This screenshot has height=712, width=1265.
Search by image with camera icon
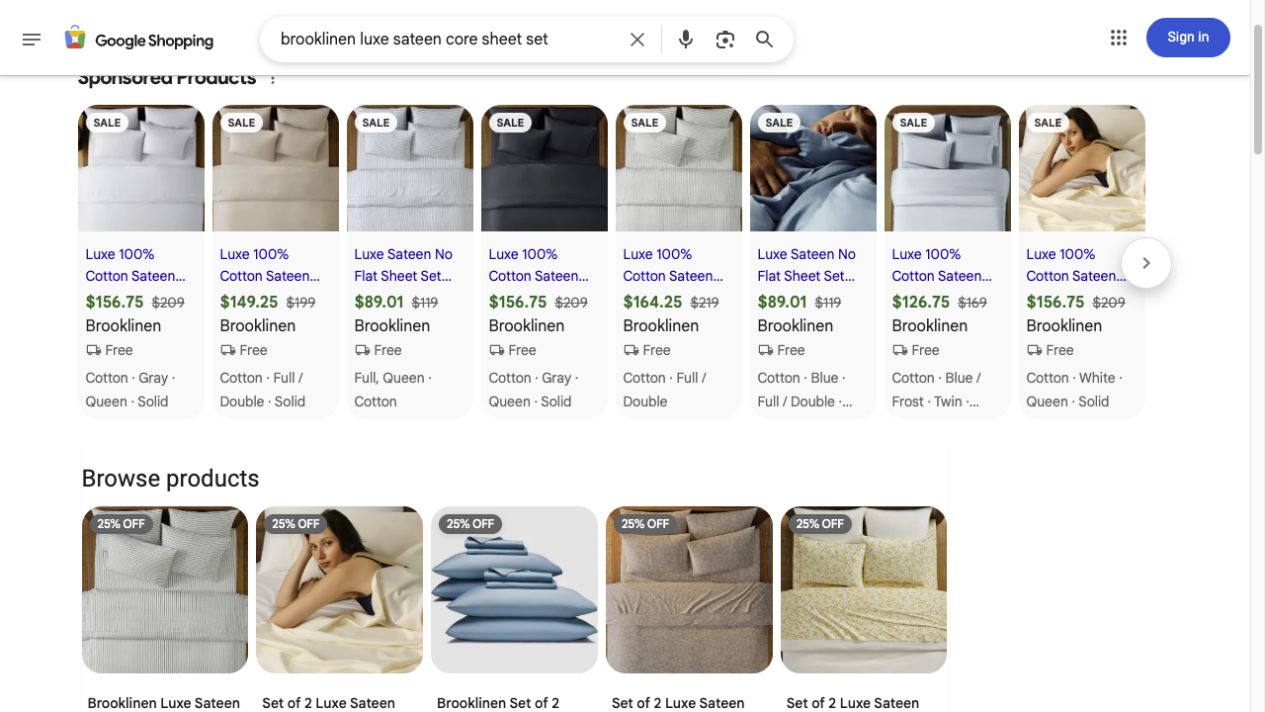[725, 39]
